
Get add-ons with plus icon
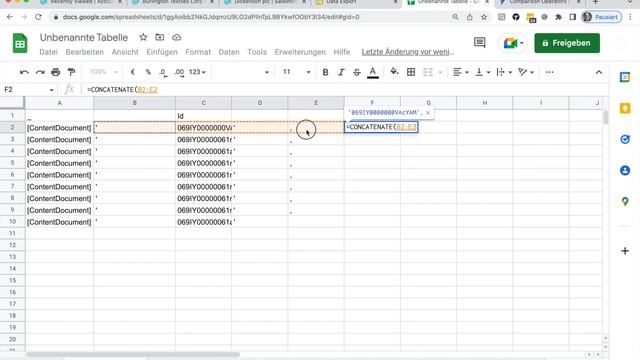pyautogui.click(x=625, y=251)
